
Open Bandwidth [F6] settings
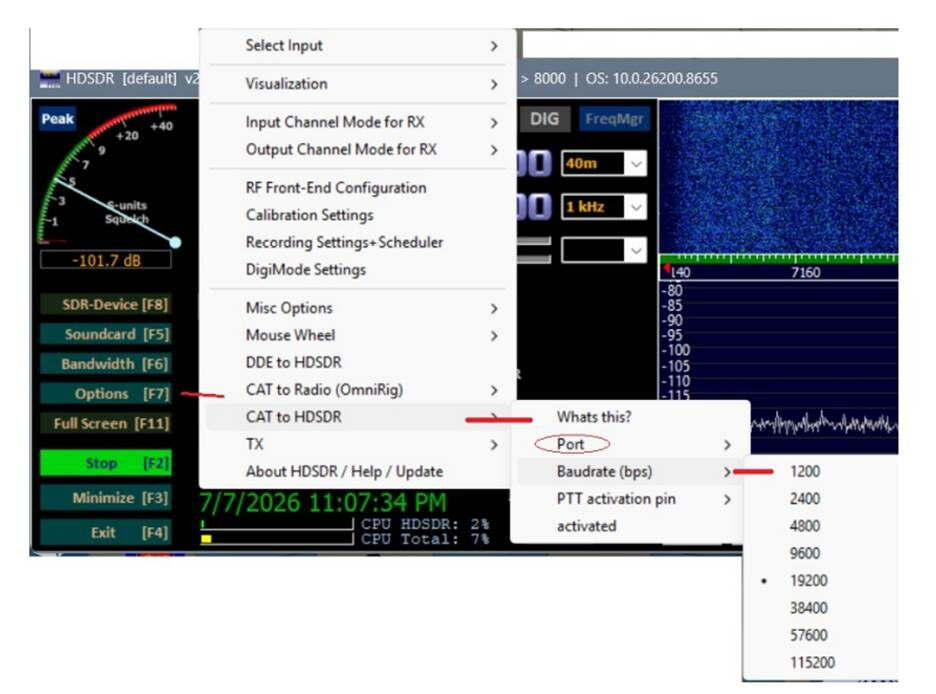(106, 364)
